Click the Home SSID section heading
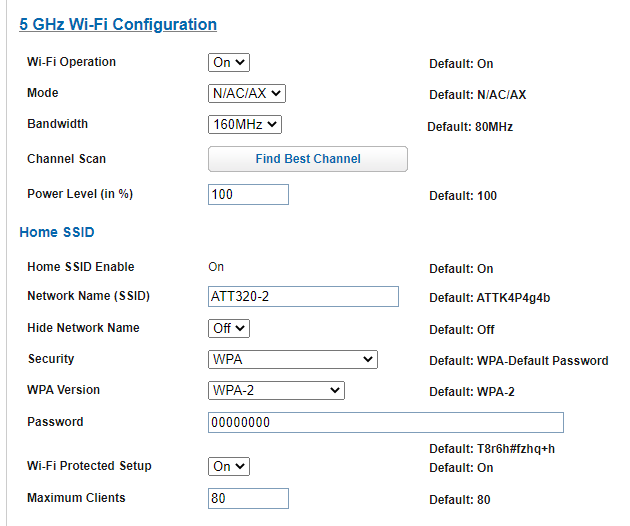630x526 pixels. coord(57,232)
